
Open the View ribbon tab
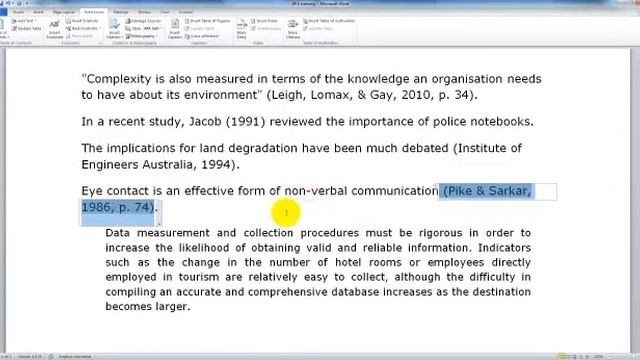point(164,12)
